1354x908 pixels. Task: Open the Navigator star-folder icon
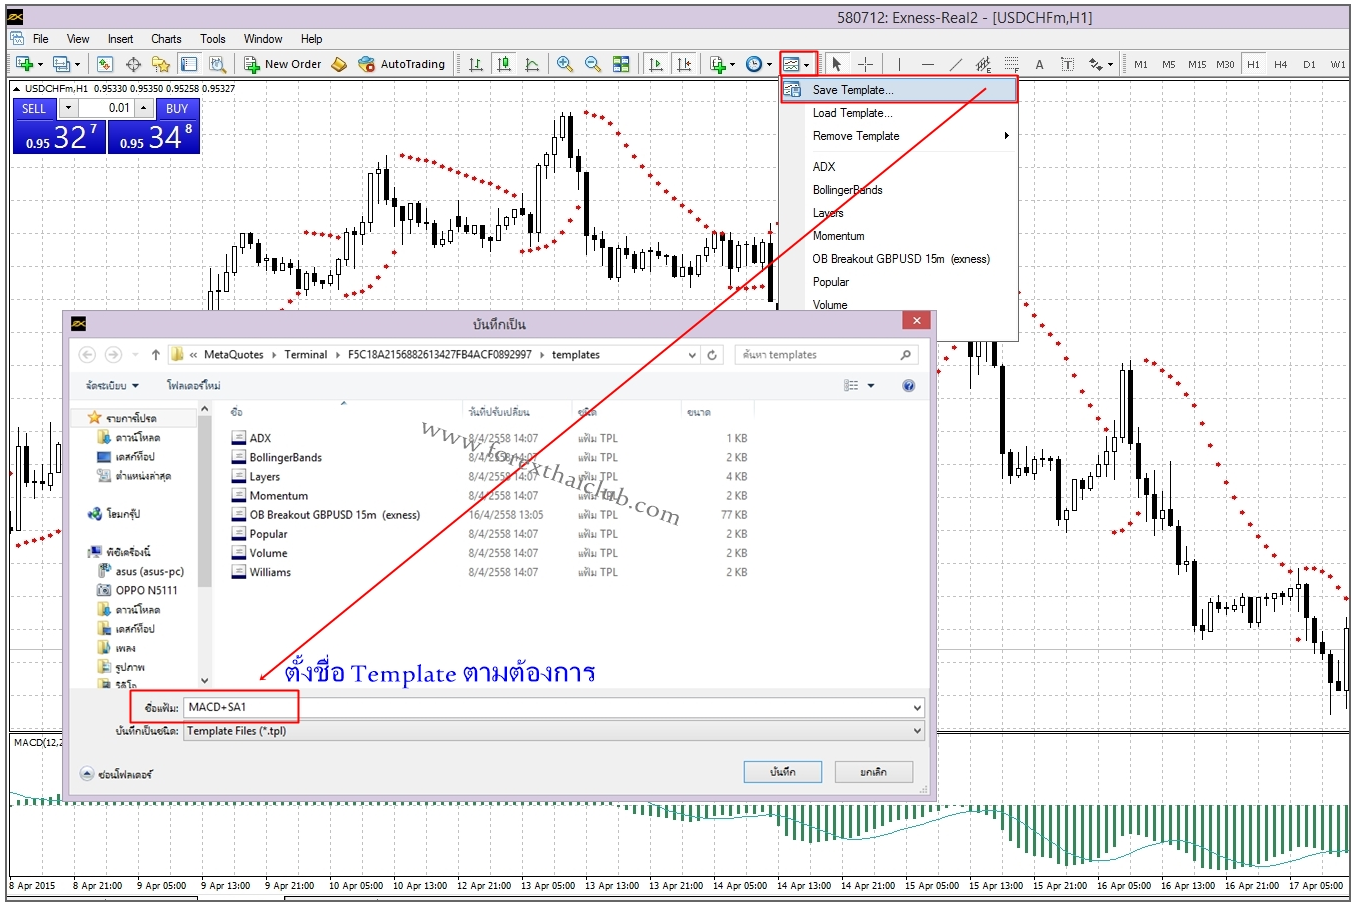(x=161, y=64)
